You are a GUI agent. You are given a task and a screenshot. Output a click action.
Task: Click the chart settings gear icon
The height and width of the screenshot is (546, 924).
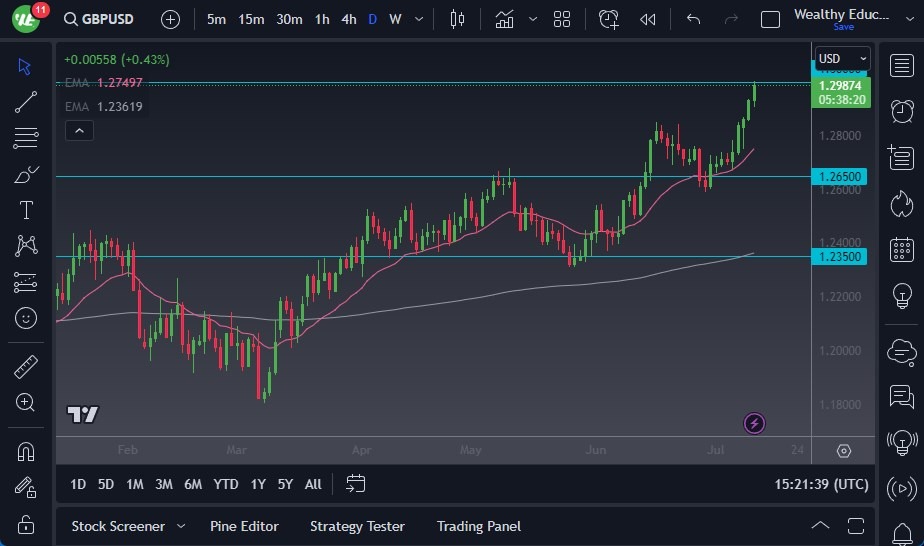843,451
